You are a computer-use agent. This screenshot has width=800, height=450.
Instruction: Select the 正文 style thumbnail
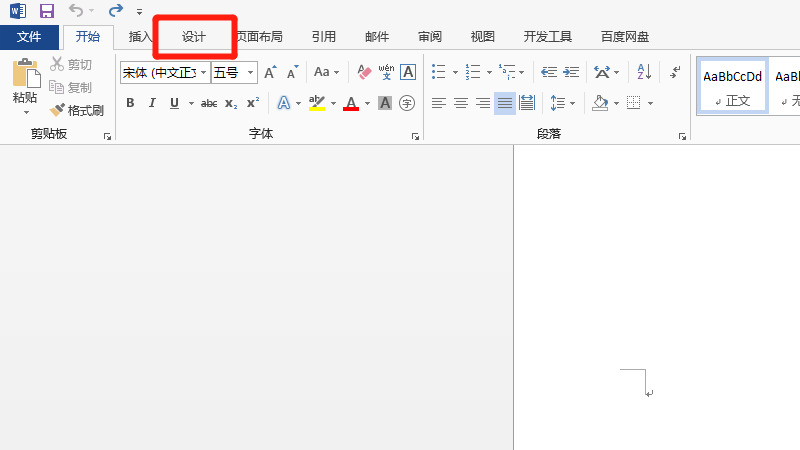pyautogui.click(x=733, y=86)
